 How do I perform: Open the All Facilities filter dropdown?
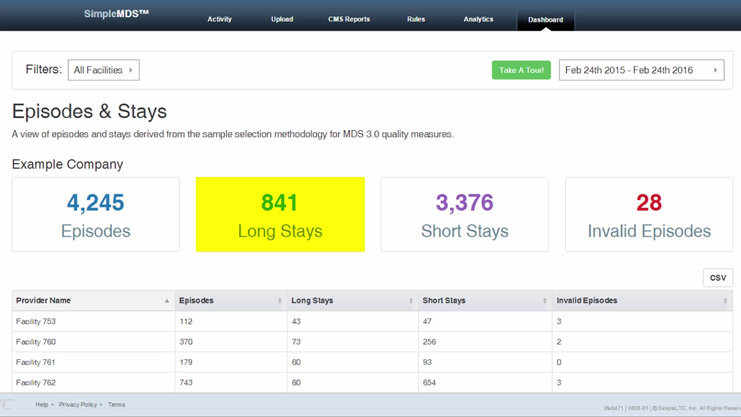pos(103,70)
